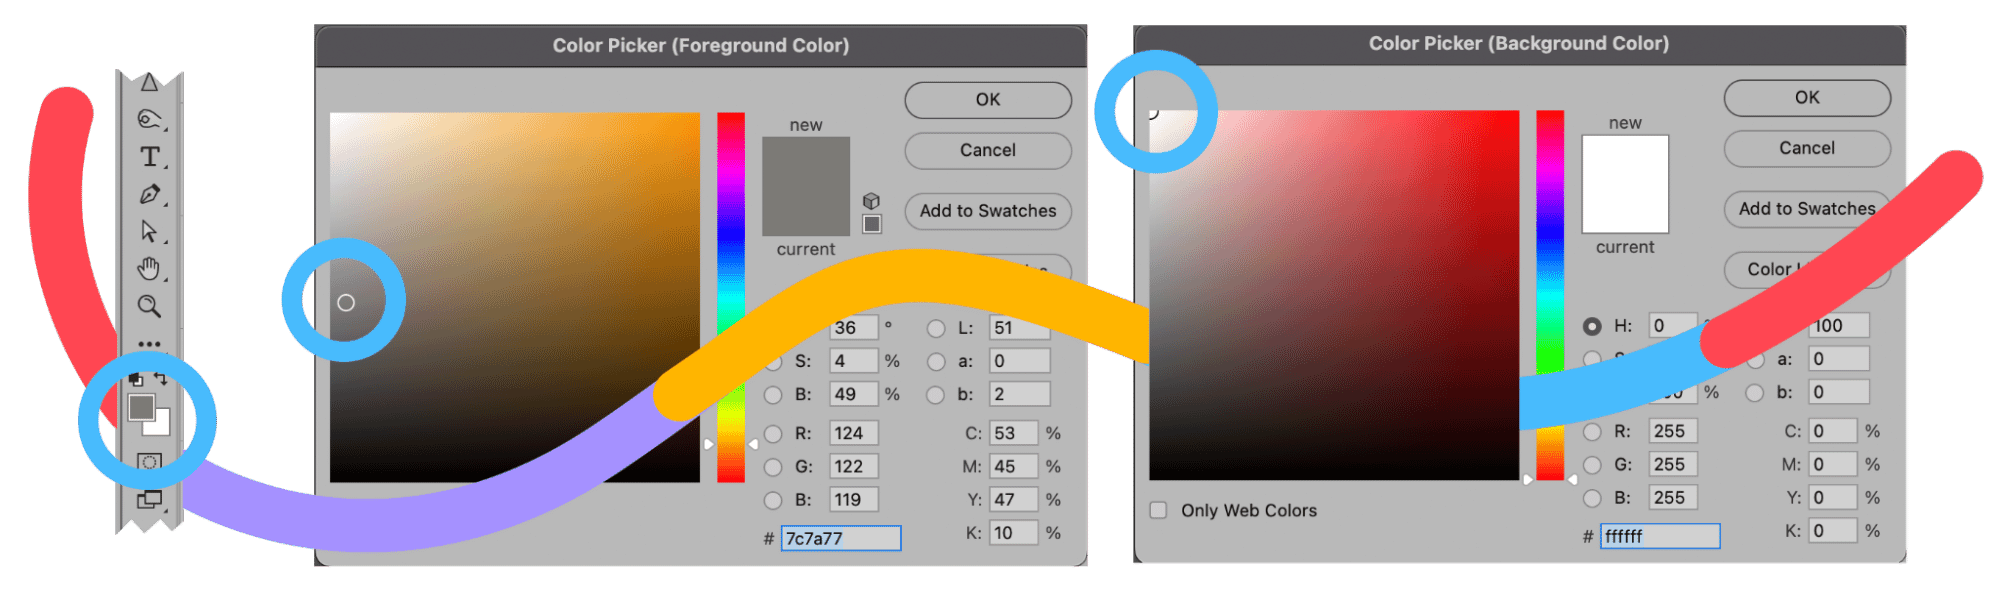Select the Path Selection arrow tool
Screen dimensions: 1999x595
(149, 231)
